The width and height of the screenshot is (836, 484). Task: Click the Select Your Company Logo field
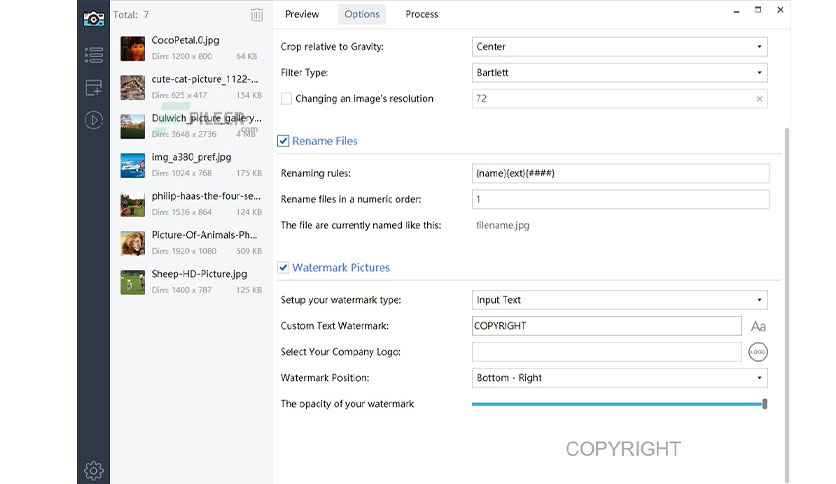click(x=607, y=352)
